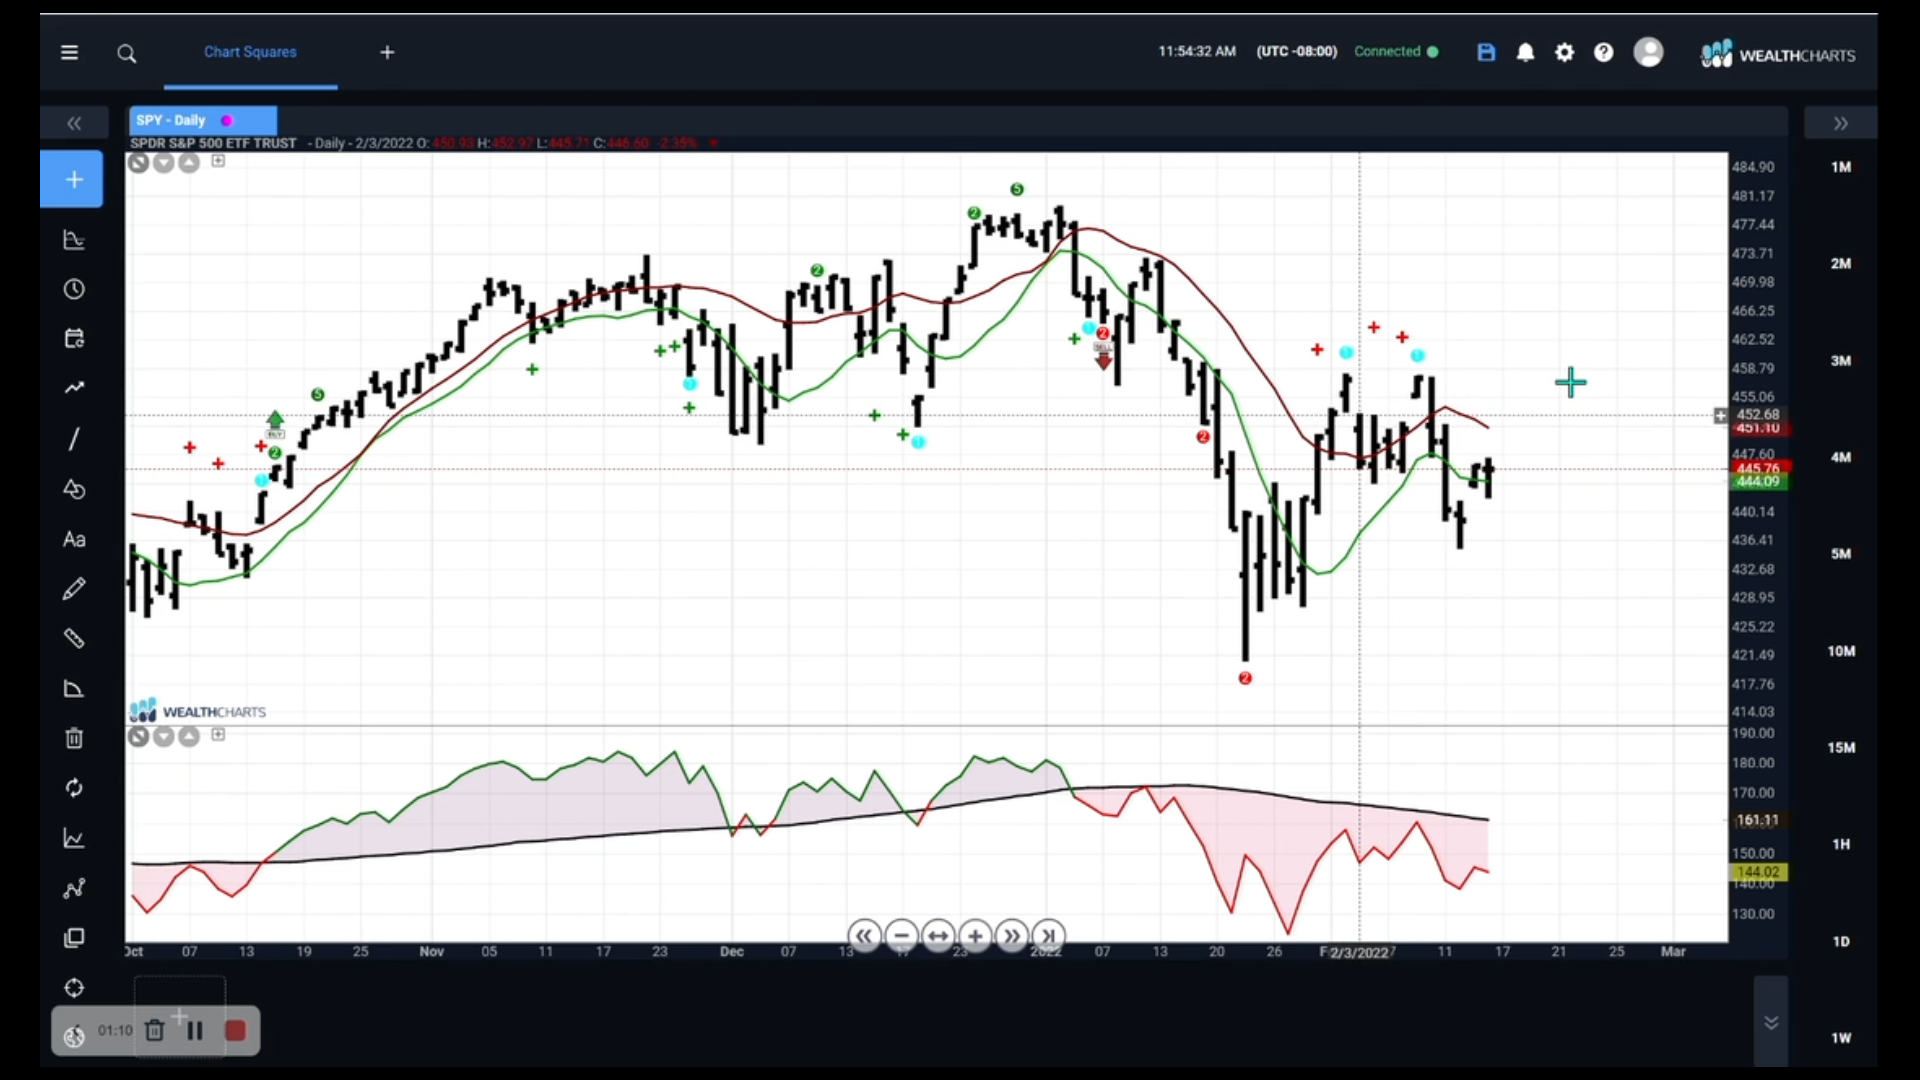This screenshot has height=1080, width=1920.
Task: Switch to the Chart Squares tab
Action: click(250, 52)
